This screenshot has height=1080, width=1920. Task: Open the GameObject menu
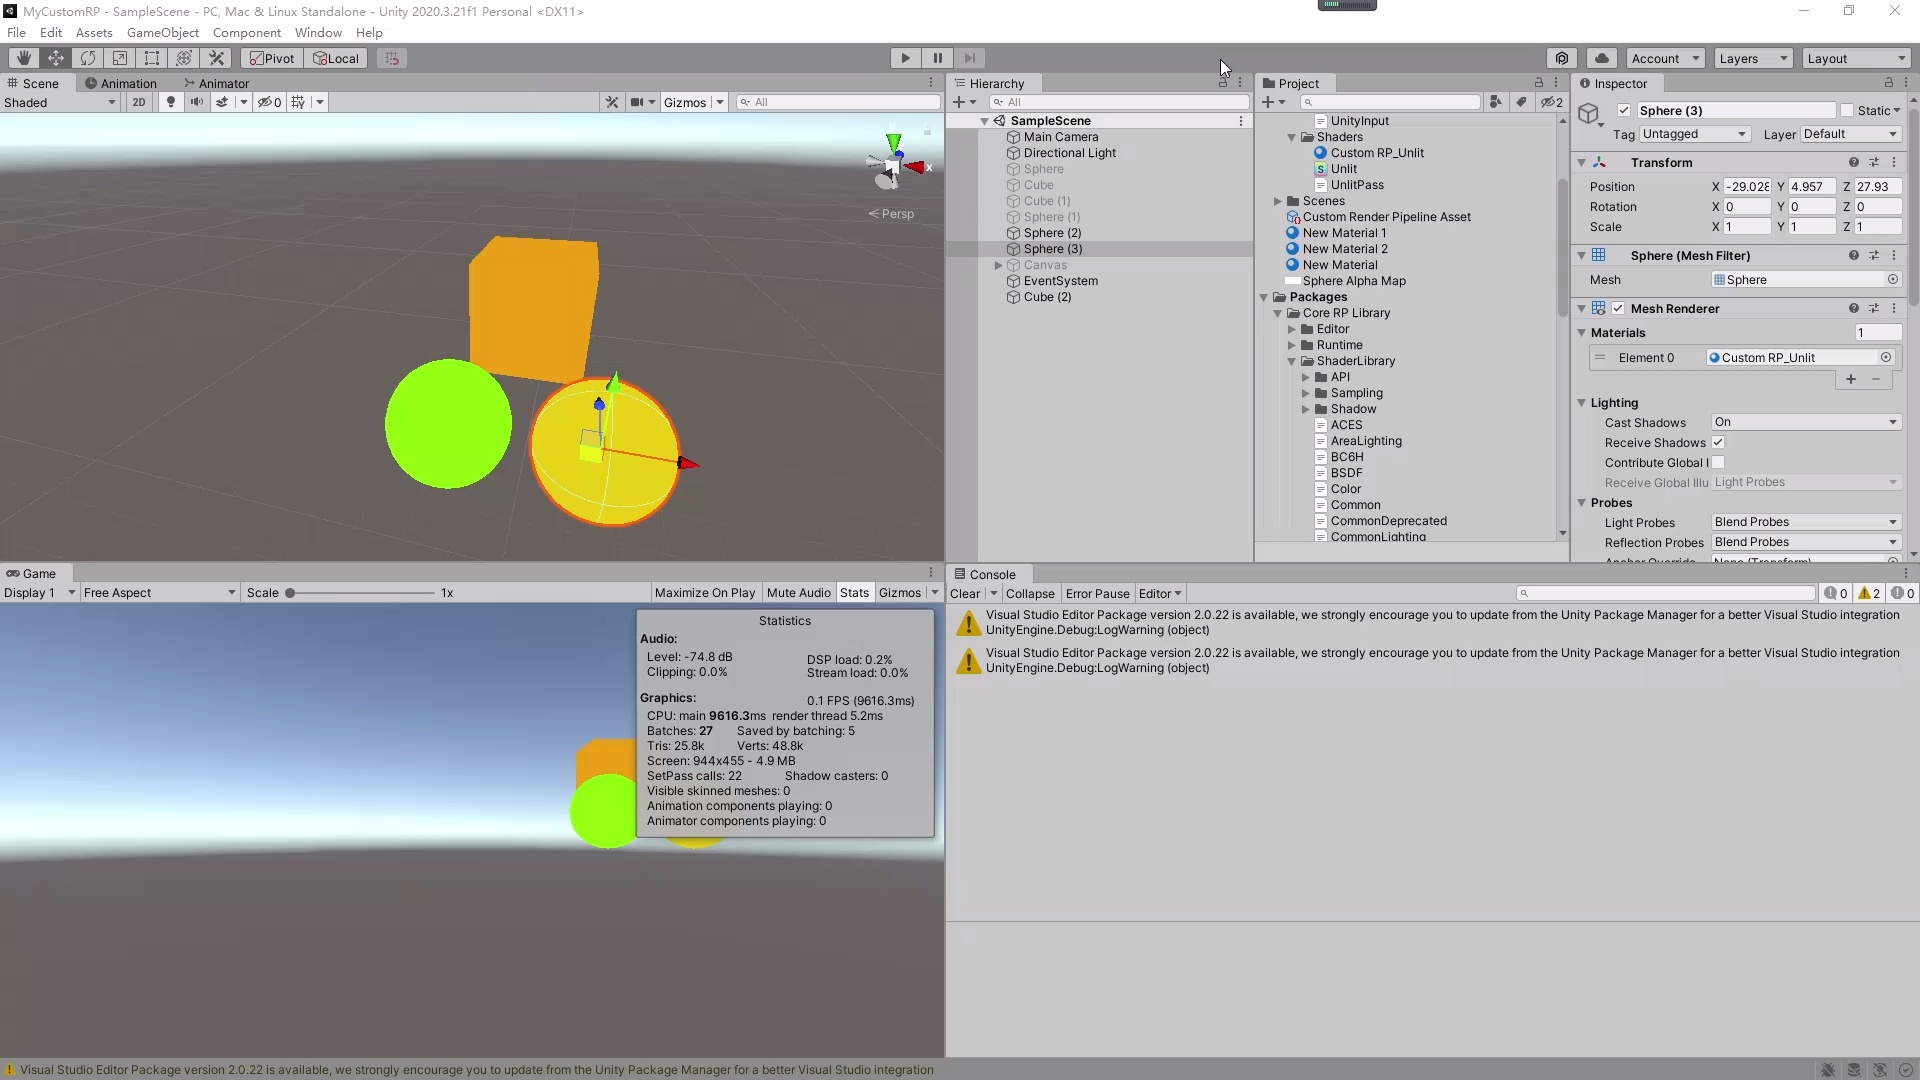click(x=162, y=32)
